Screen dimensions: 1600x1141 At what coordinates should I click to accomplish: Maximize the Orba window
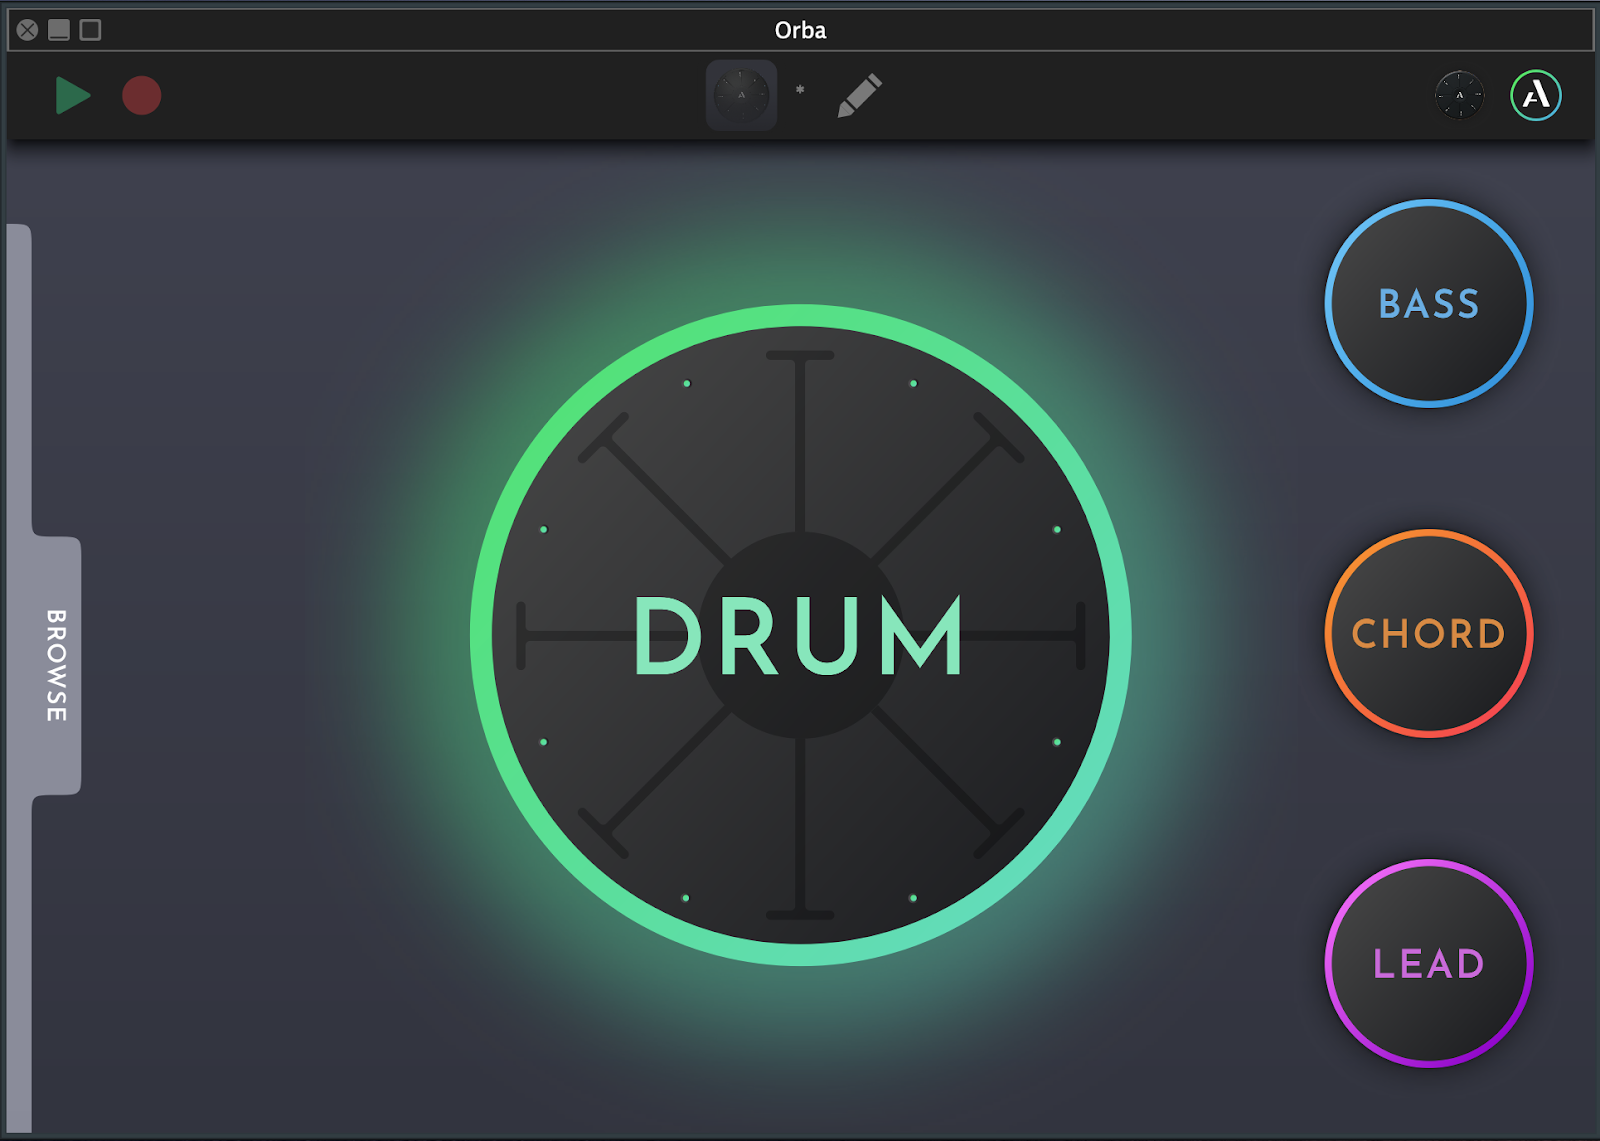click(90, 30)
